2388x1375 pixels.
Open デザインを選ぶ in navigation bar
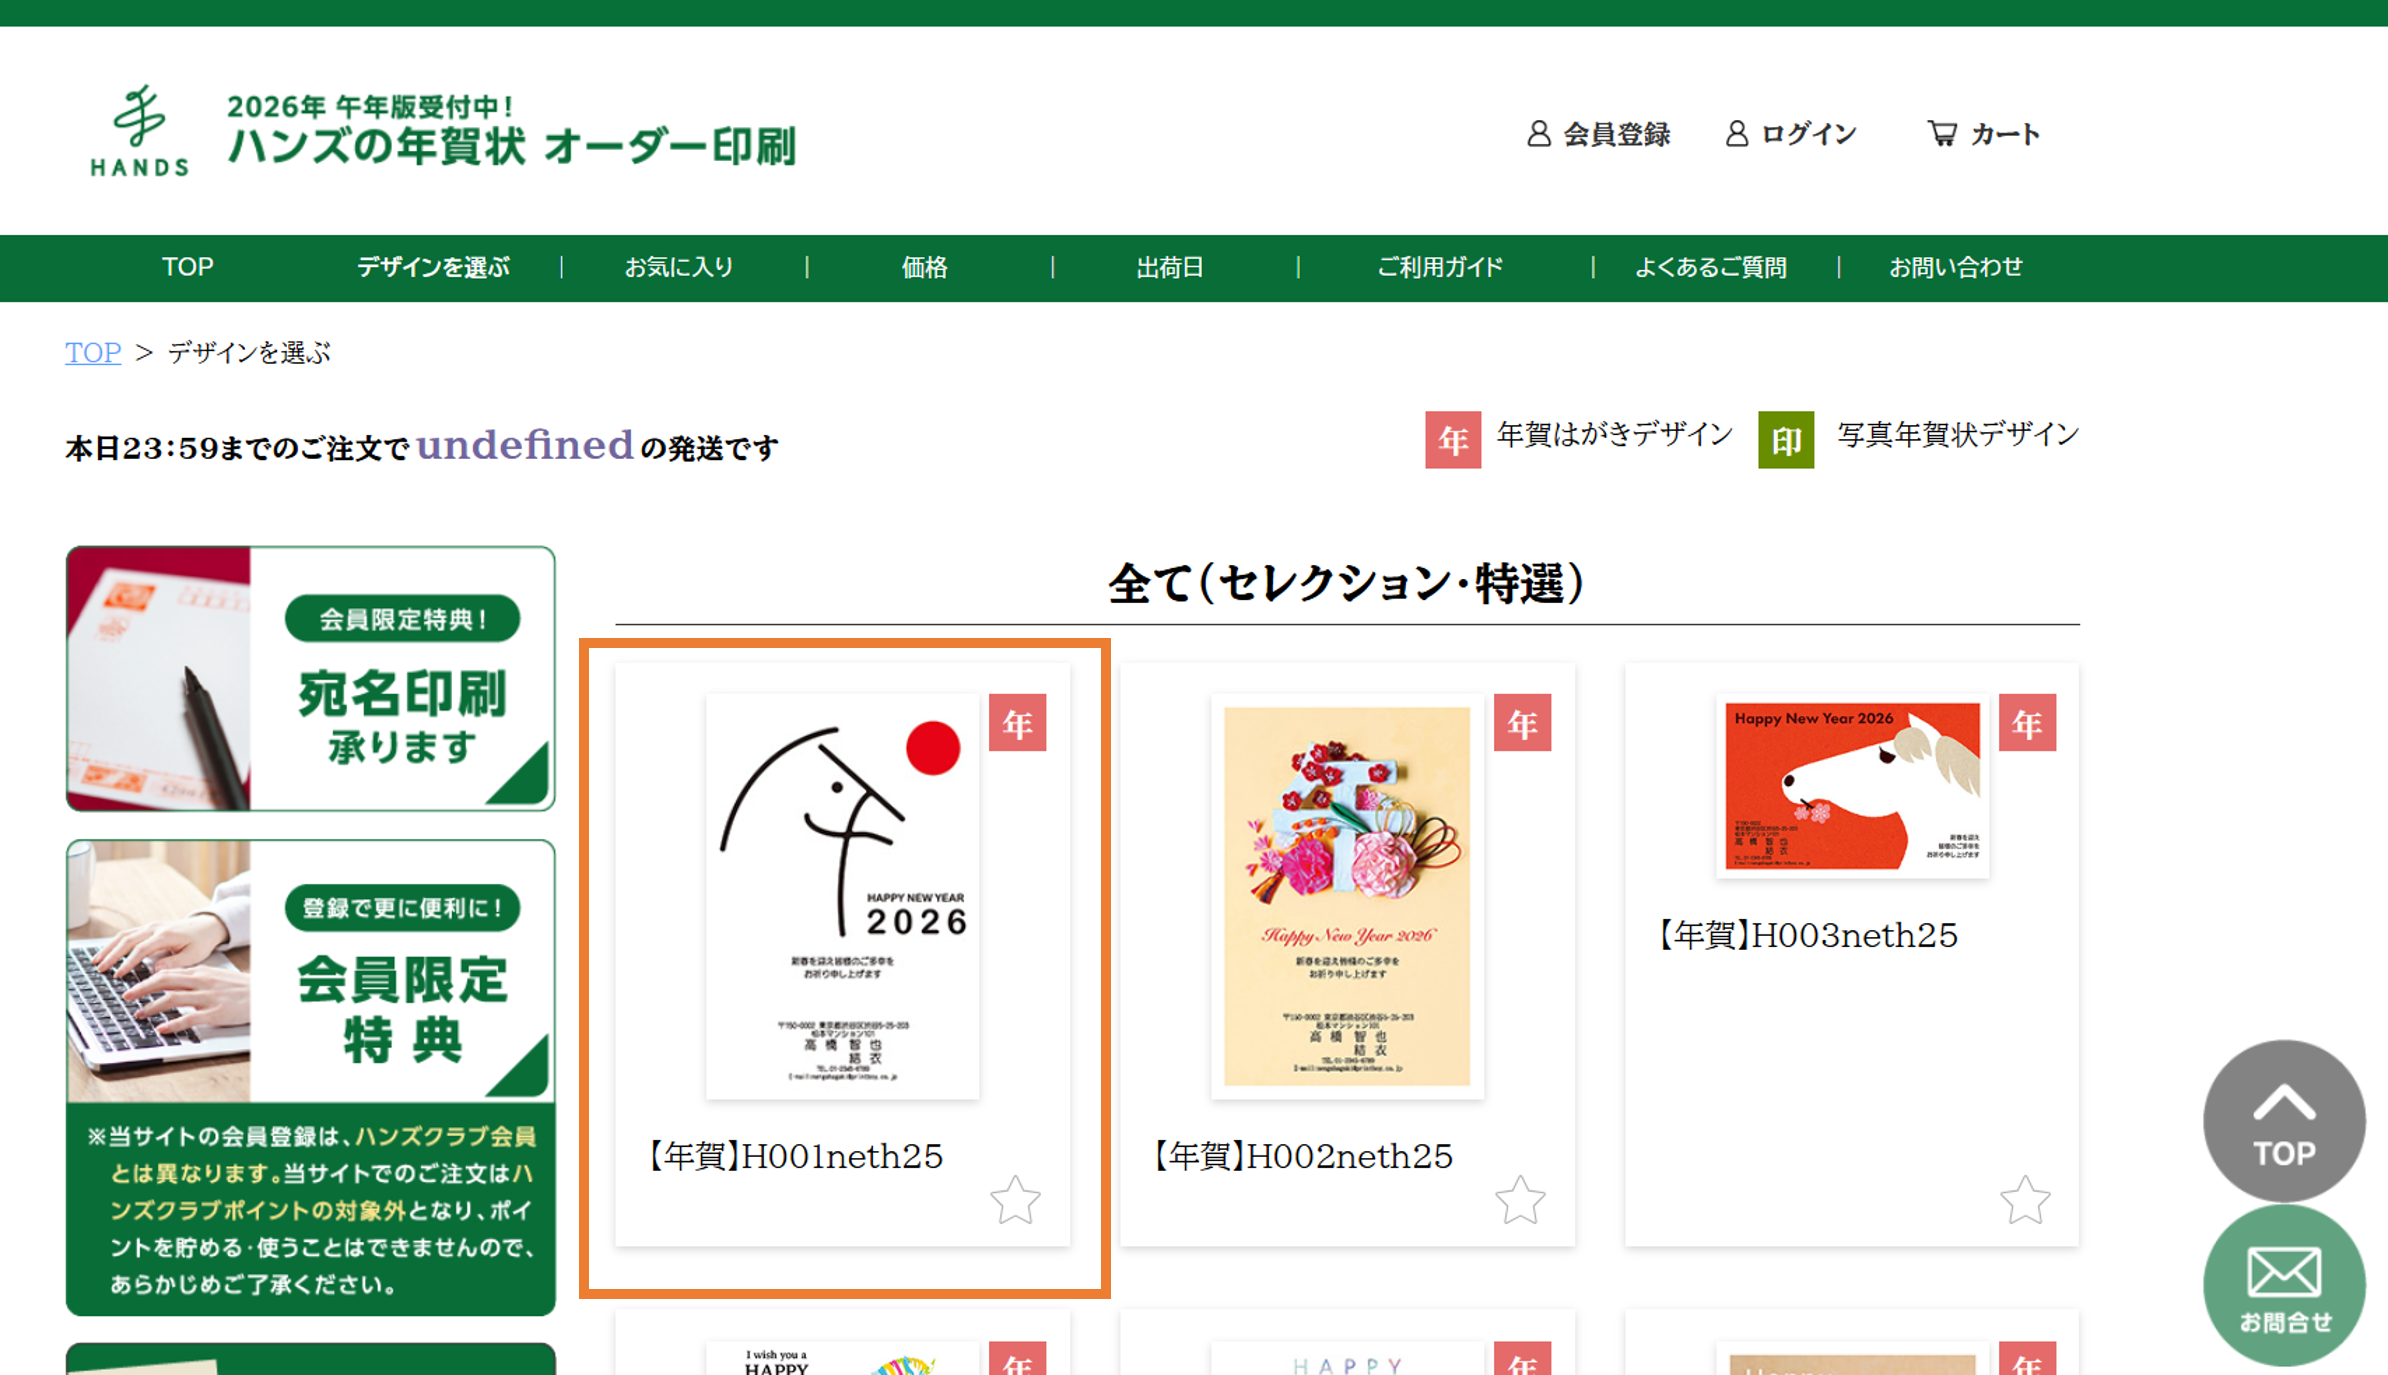[433, 267]
